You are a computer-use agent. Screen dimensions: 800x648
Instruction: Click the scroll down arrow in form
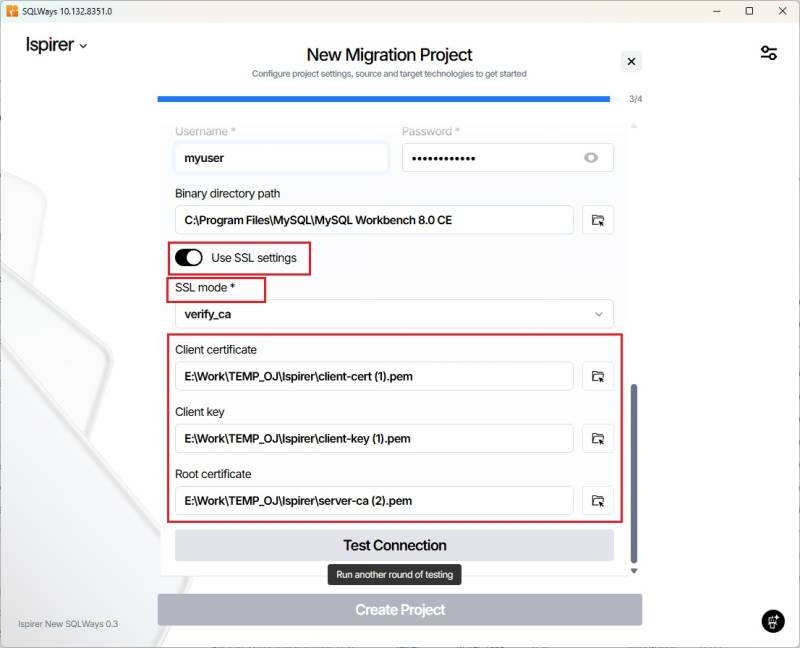coord(633,570)
